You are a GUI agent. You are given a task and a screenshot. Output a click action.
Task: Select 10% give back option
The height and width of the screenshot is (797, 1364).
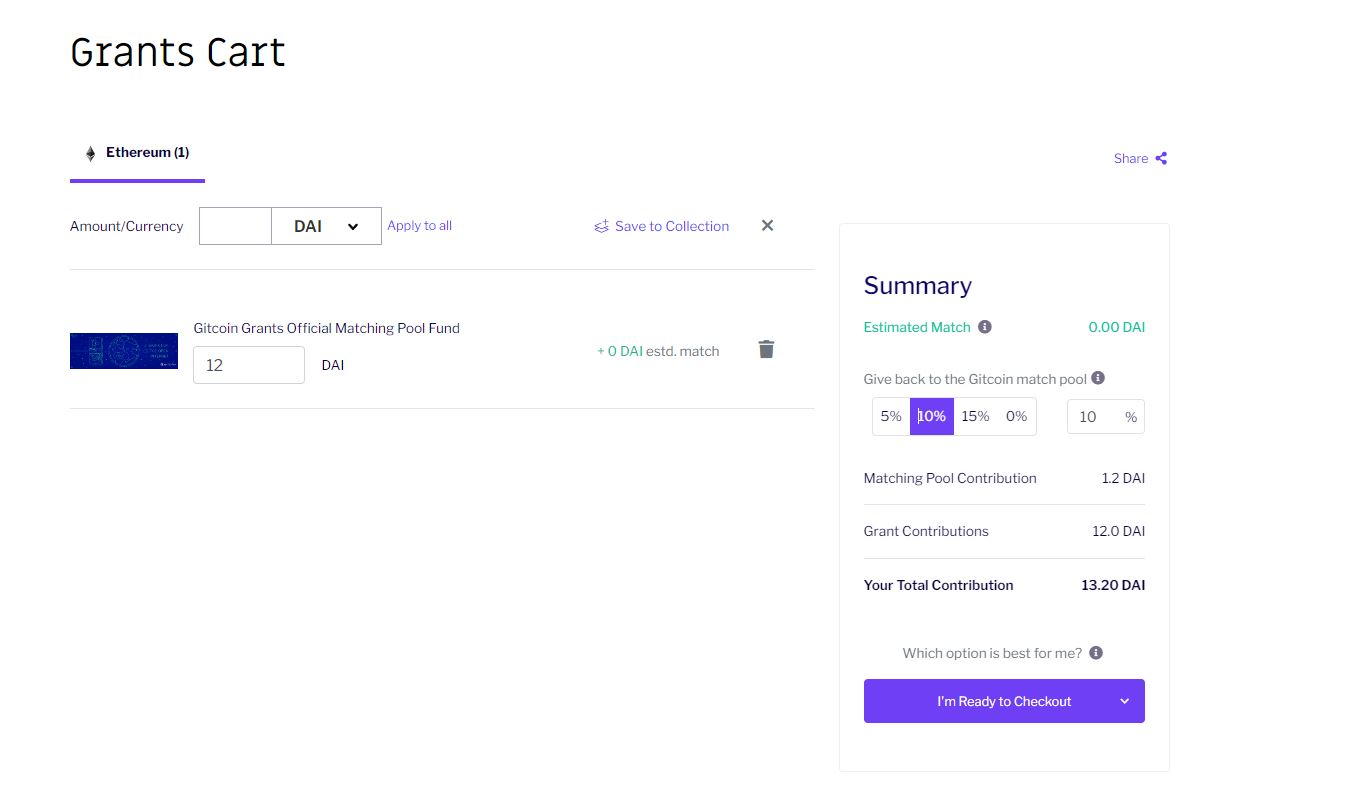(932, 416)
